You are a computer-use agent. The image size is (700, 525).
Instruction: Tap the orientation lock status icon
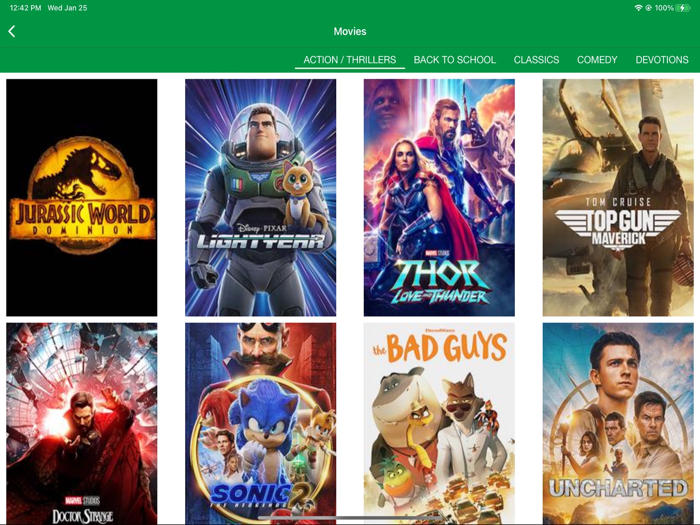[x=648, y=8]
